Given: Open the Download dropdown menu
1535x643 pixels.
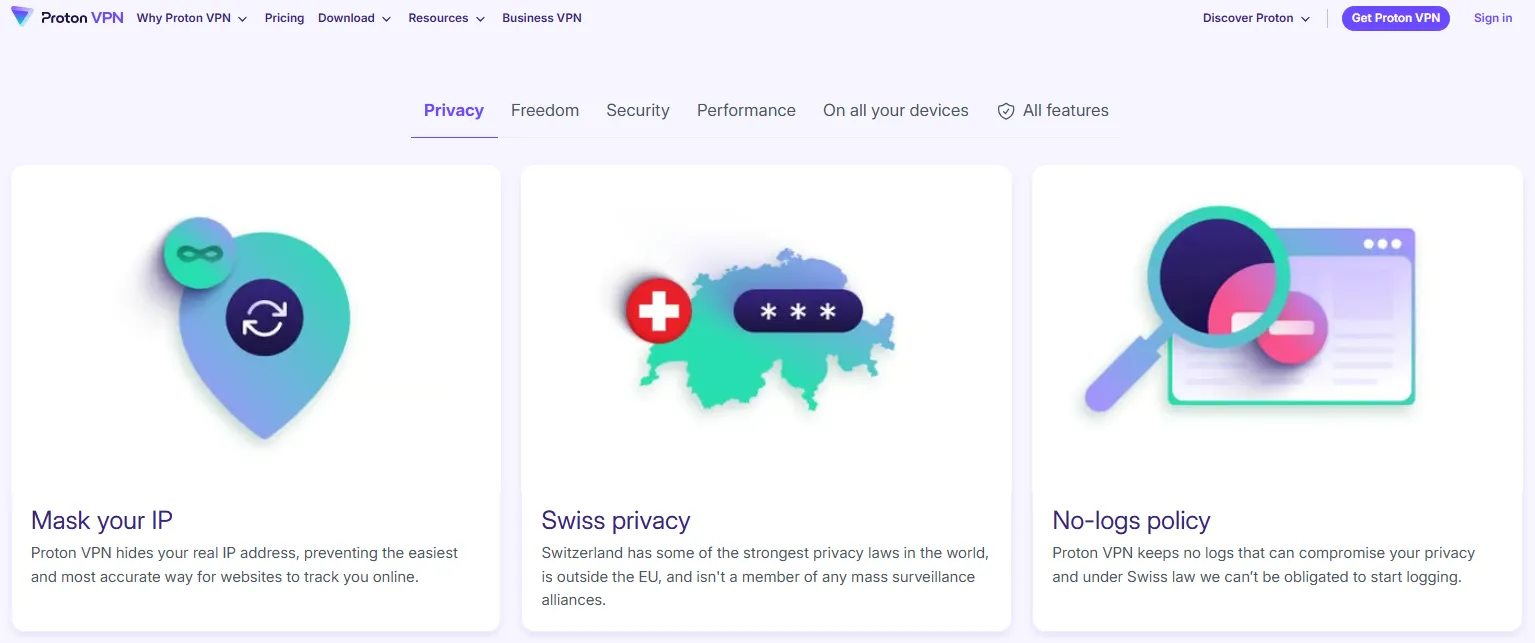Looking at the screenshot, I should (x=354, y=18).
